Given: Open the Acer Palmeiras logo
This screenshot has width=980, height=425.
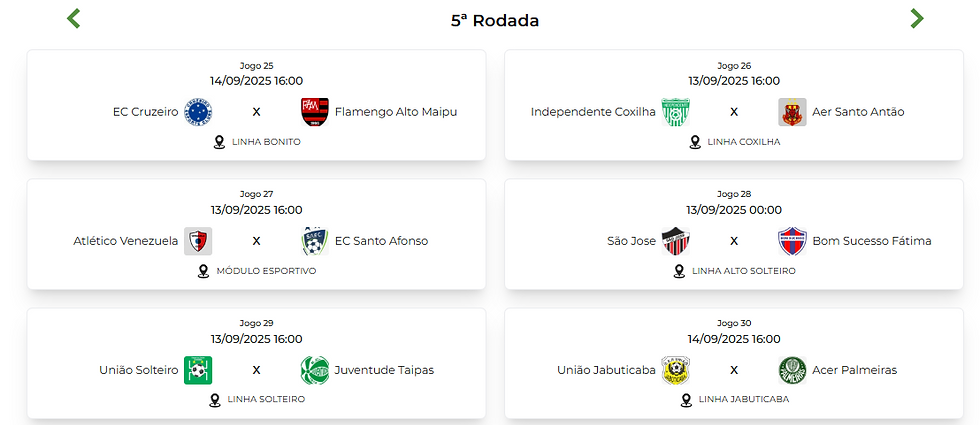Looking at the screenshot, I should [x=792, y=370].
